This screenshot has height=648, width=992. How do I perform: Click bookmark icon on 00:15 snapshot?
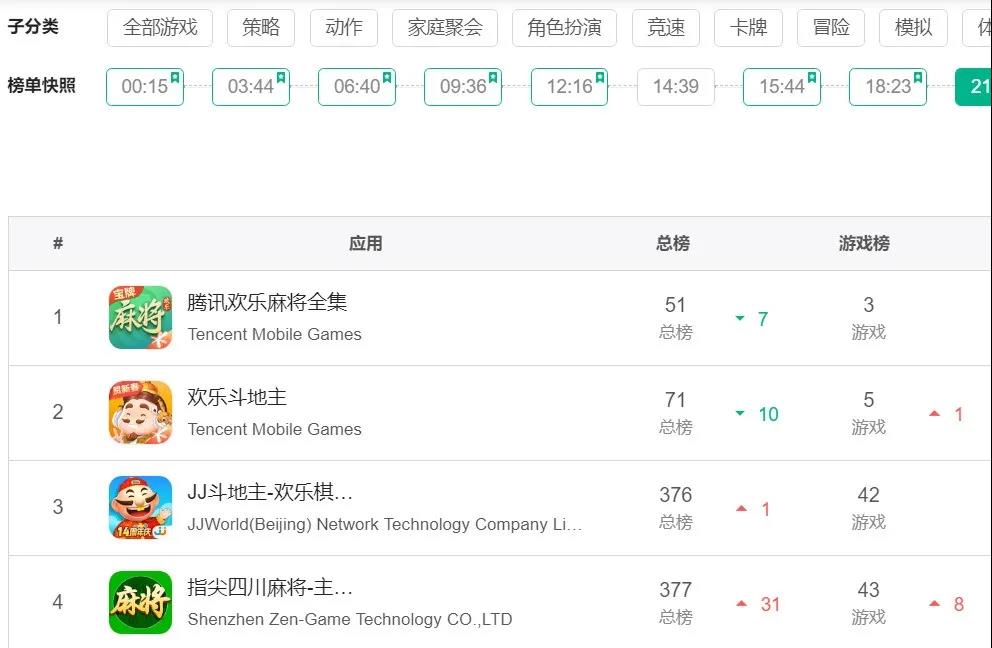tap(175, 78)
